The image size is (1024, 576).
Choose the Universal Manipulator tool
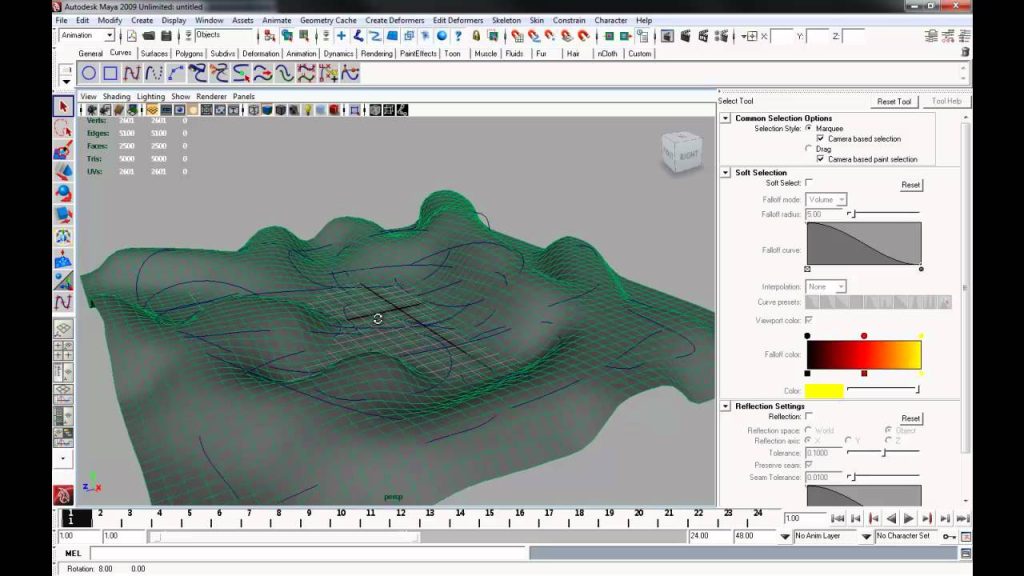pos(63,237)
